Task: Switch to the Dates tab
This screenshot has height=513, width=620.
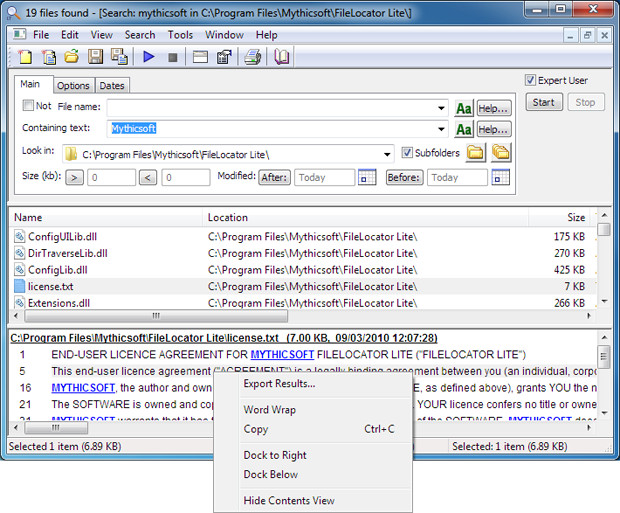Action: 112,85
